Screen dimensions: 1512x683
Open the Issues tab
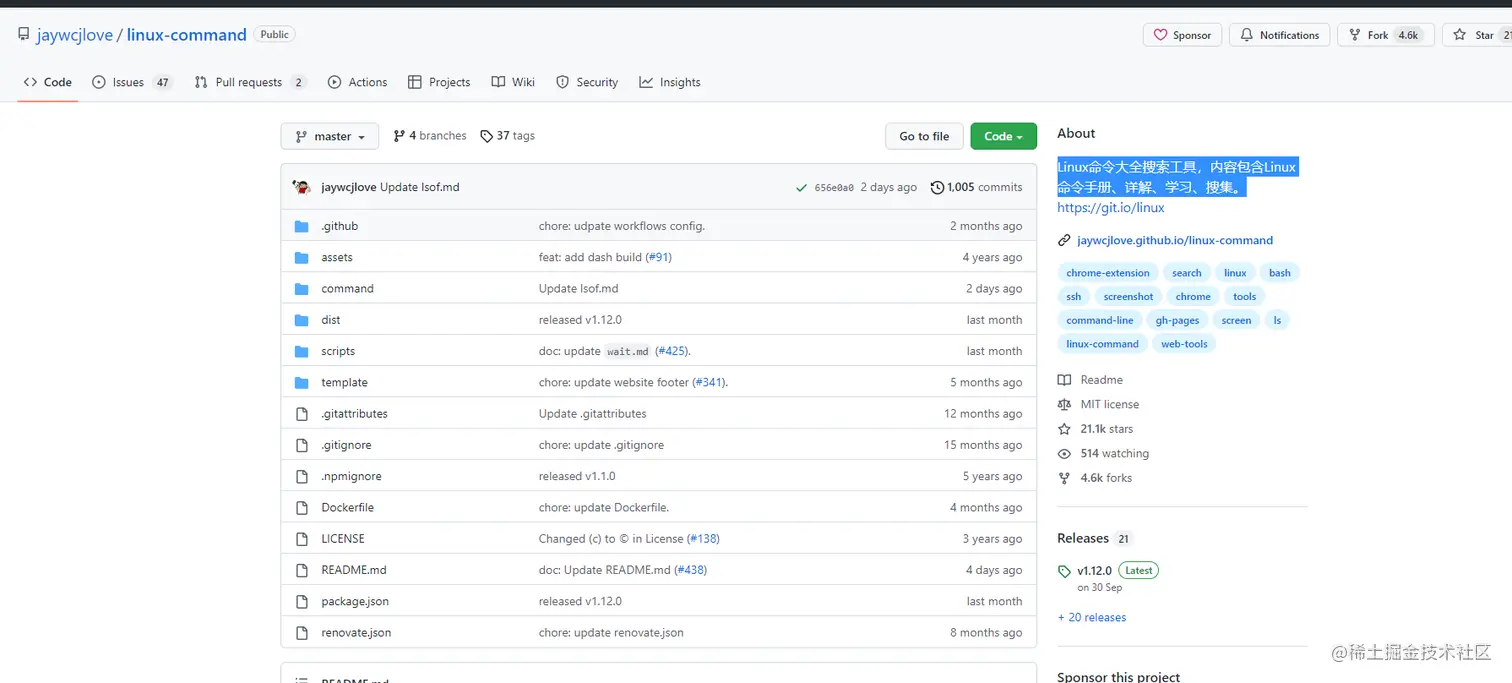(132, 82)
